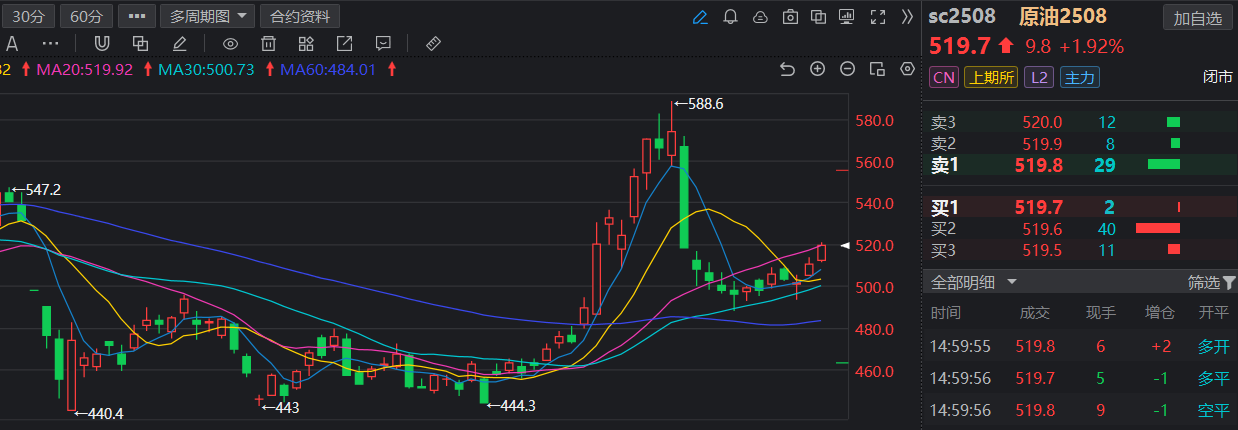Click the 588.6 high price marker

click(699, 103)
